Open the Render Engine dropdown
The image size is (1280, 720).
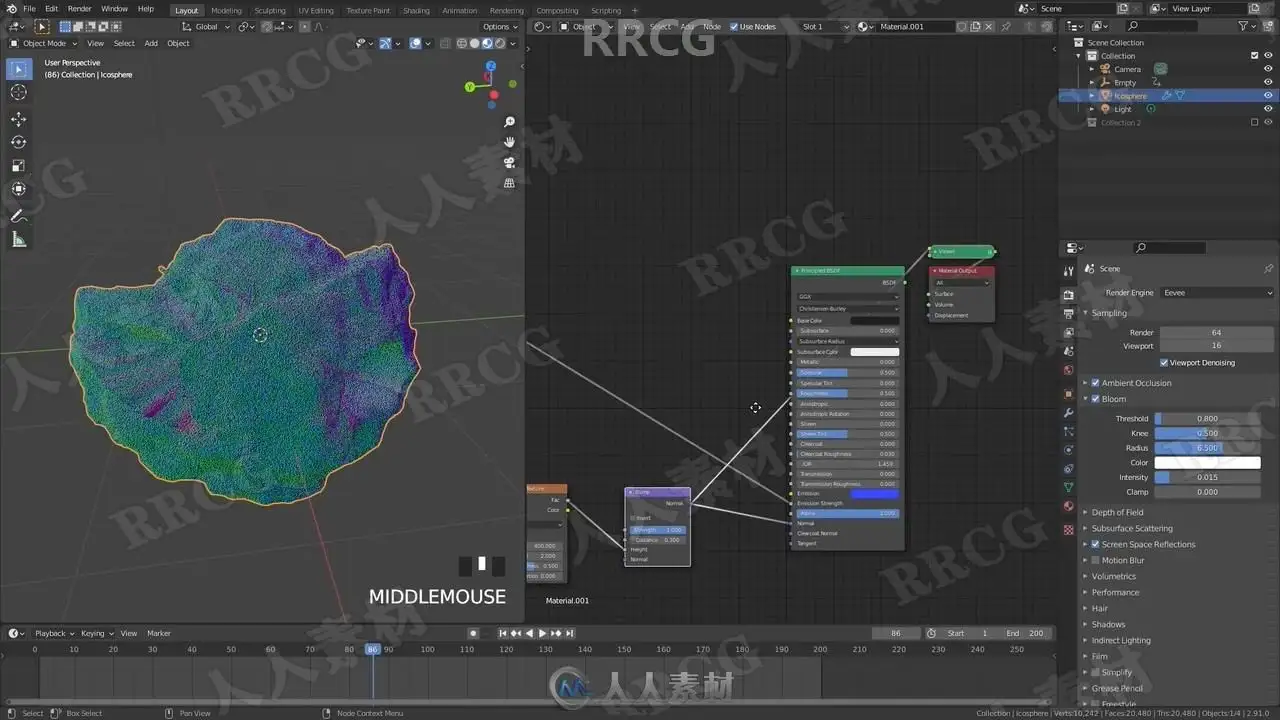(x=1217, y=293)
